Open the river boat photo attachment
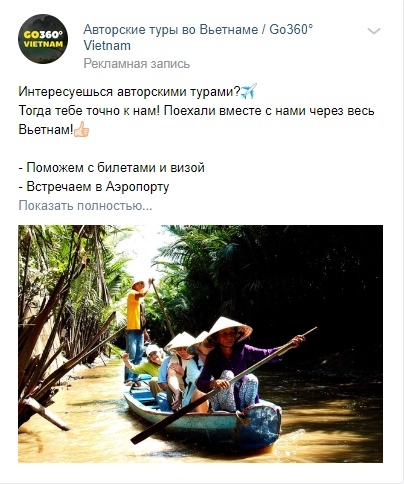Viewport: 404px width, 484px height. [200, 344]
